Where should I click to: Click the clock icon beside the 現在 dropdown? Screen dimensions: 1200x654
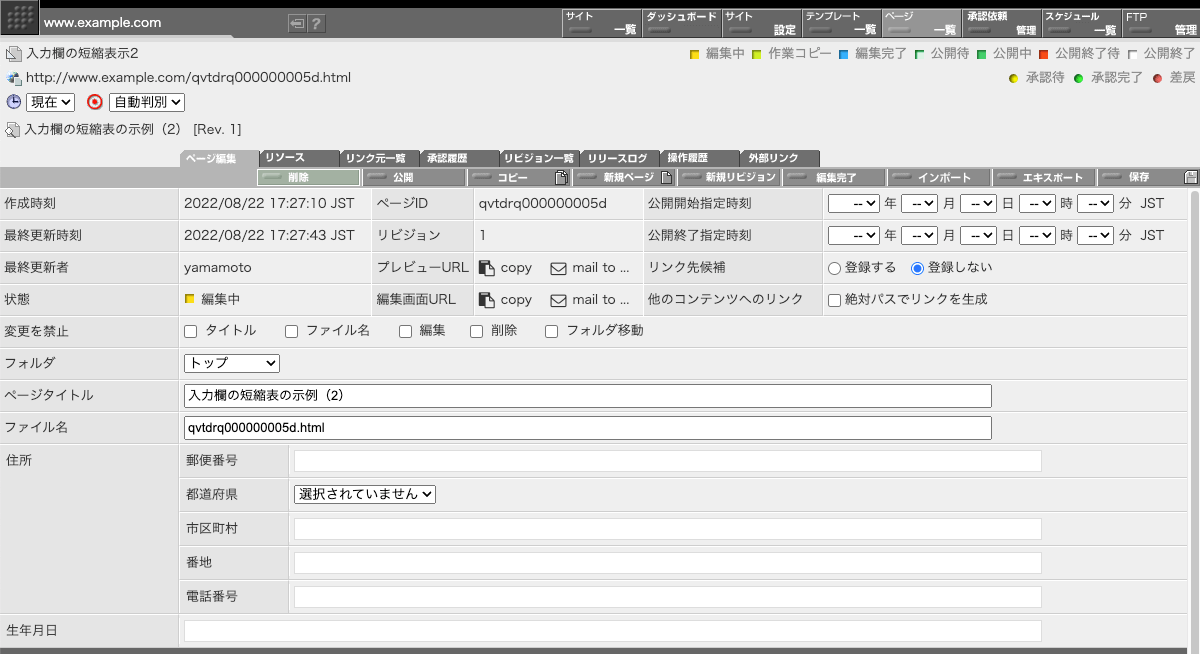[12, 102]
